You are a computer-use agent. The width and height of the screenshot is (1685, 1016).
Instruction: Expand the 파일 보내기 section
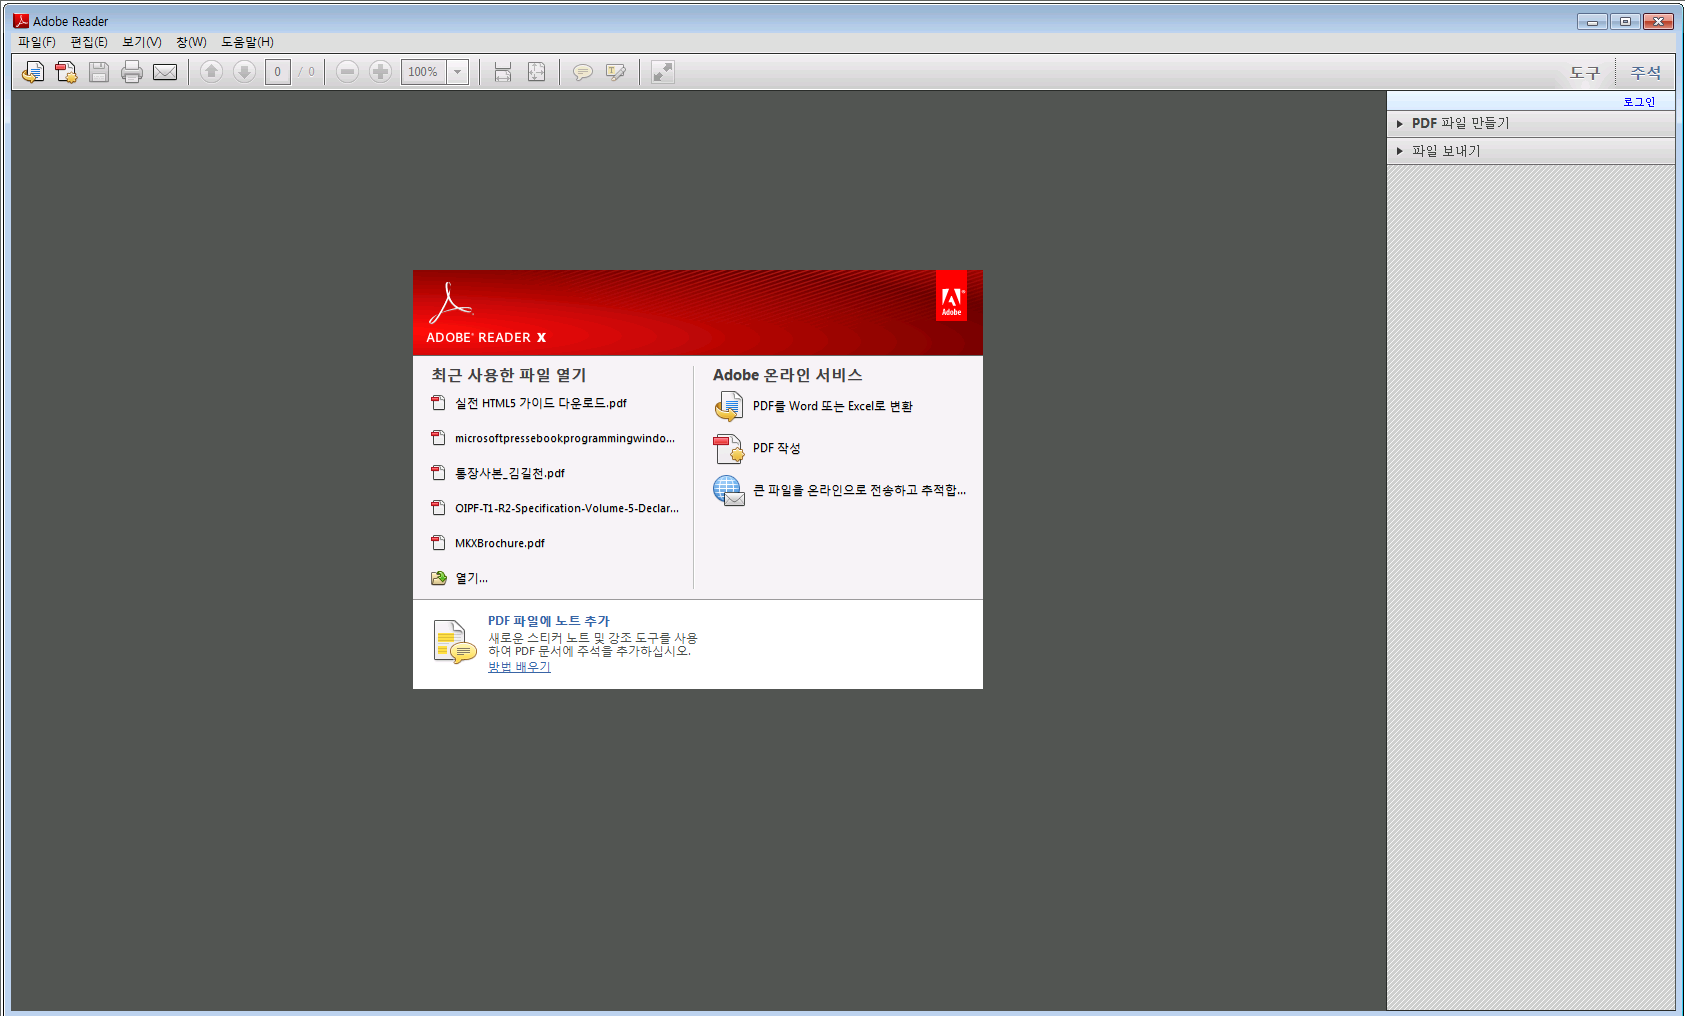click(x=1531, y=151)
